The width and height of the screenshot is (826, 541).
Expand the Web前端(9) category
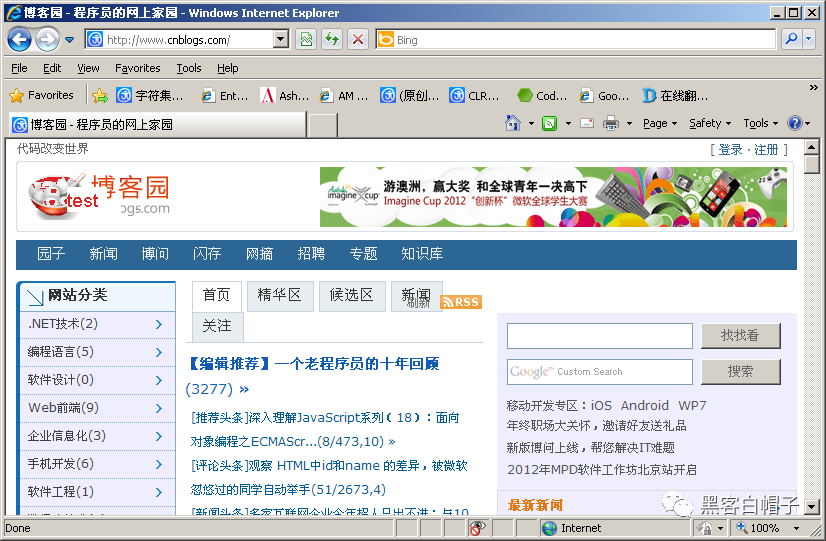coord(97,408)
